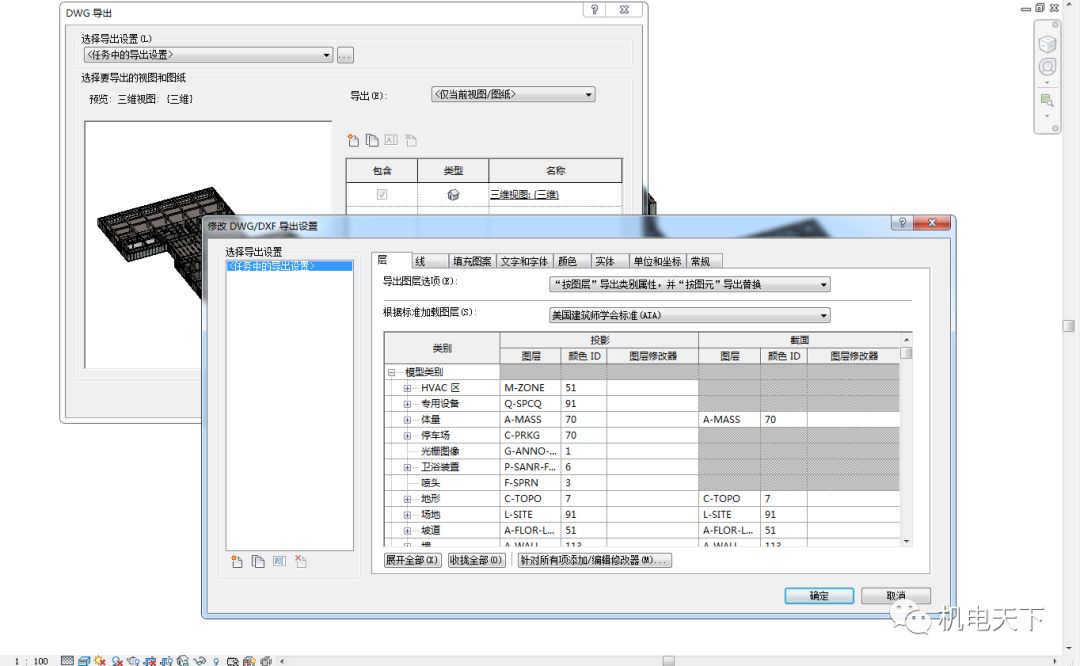Click the 取消 button
The height and width of the screenshot is (666, 1080).
[895, 596]
